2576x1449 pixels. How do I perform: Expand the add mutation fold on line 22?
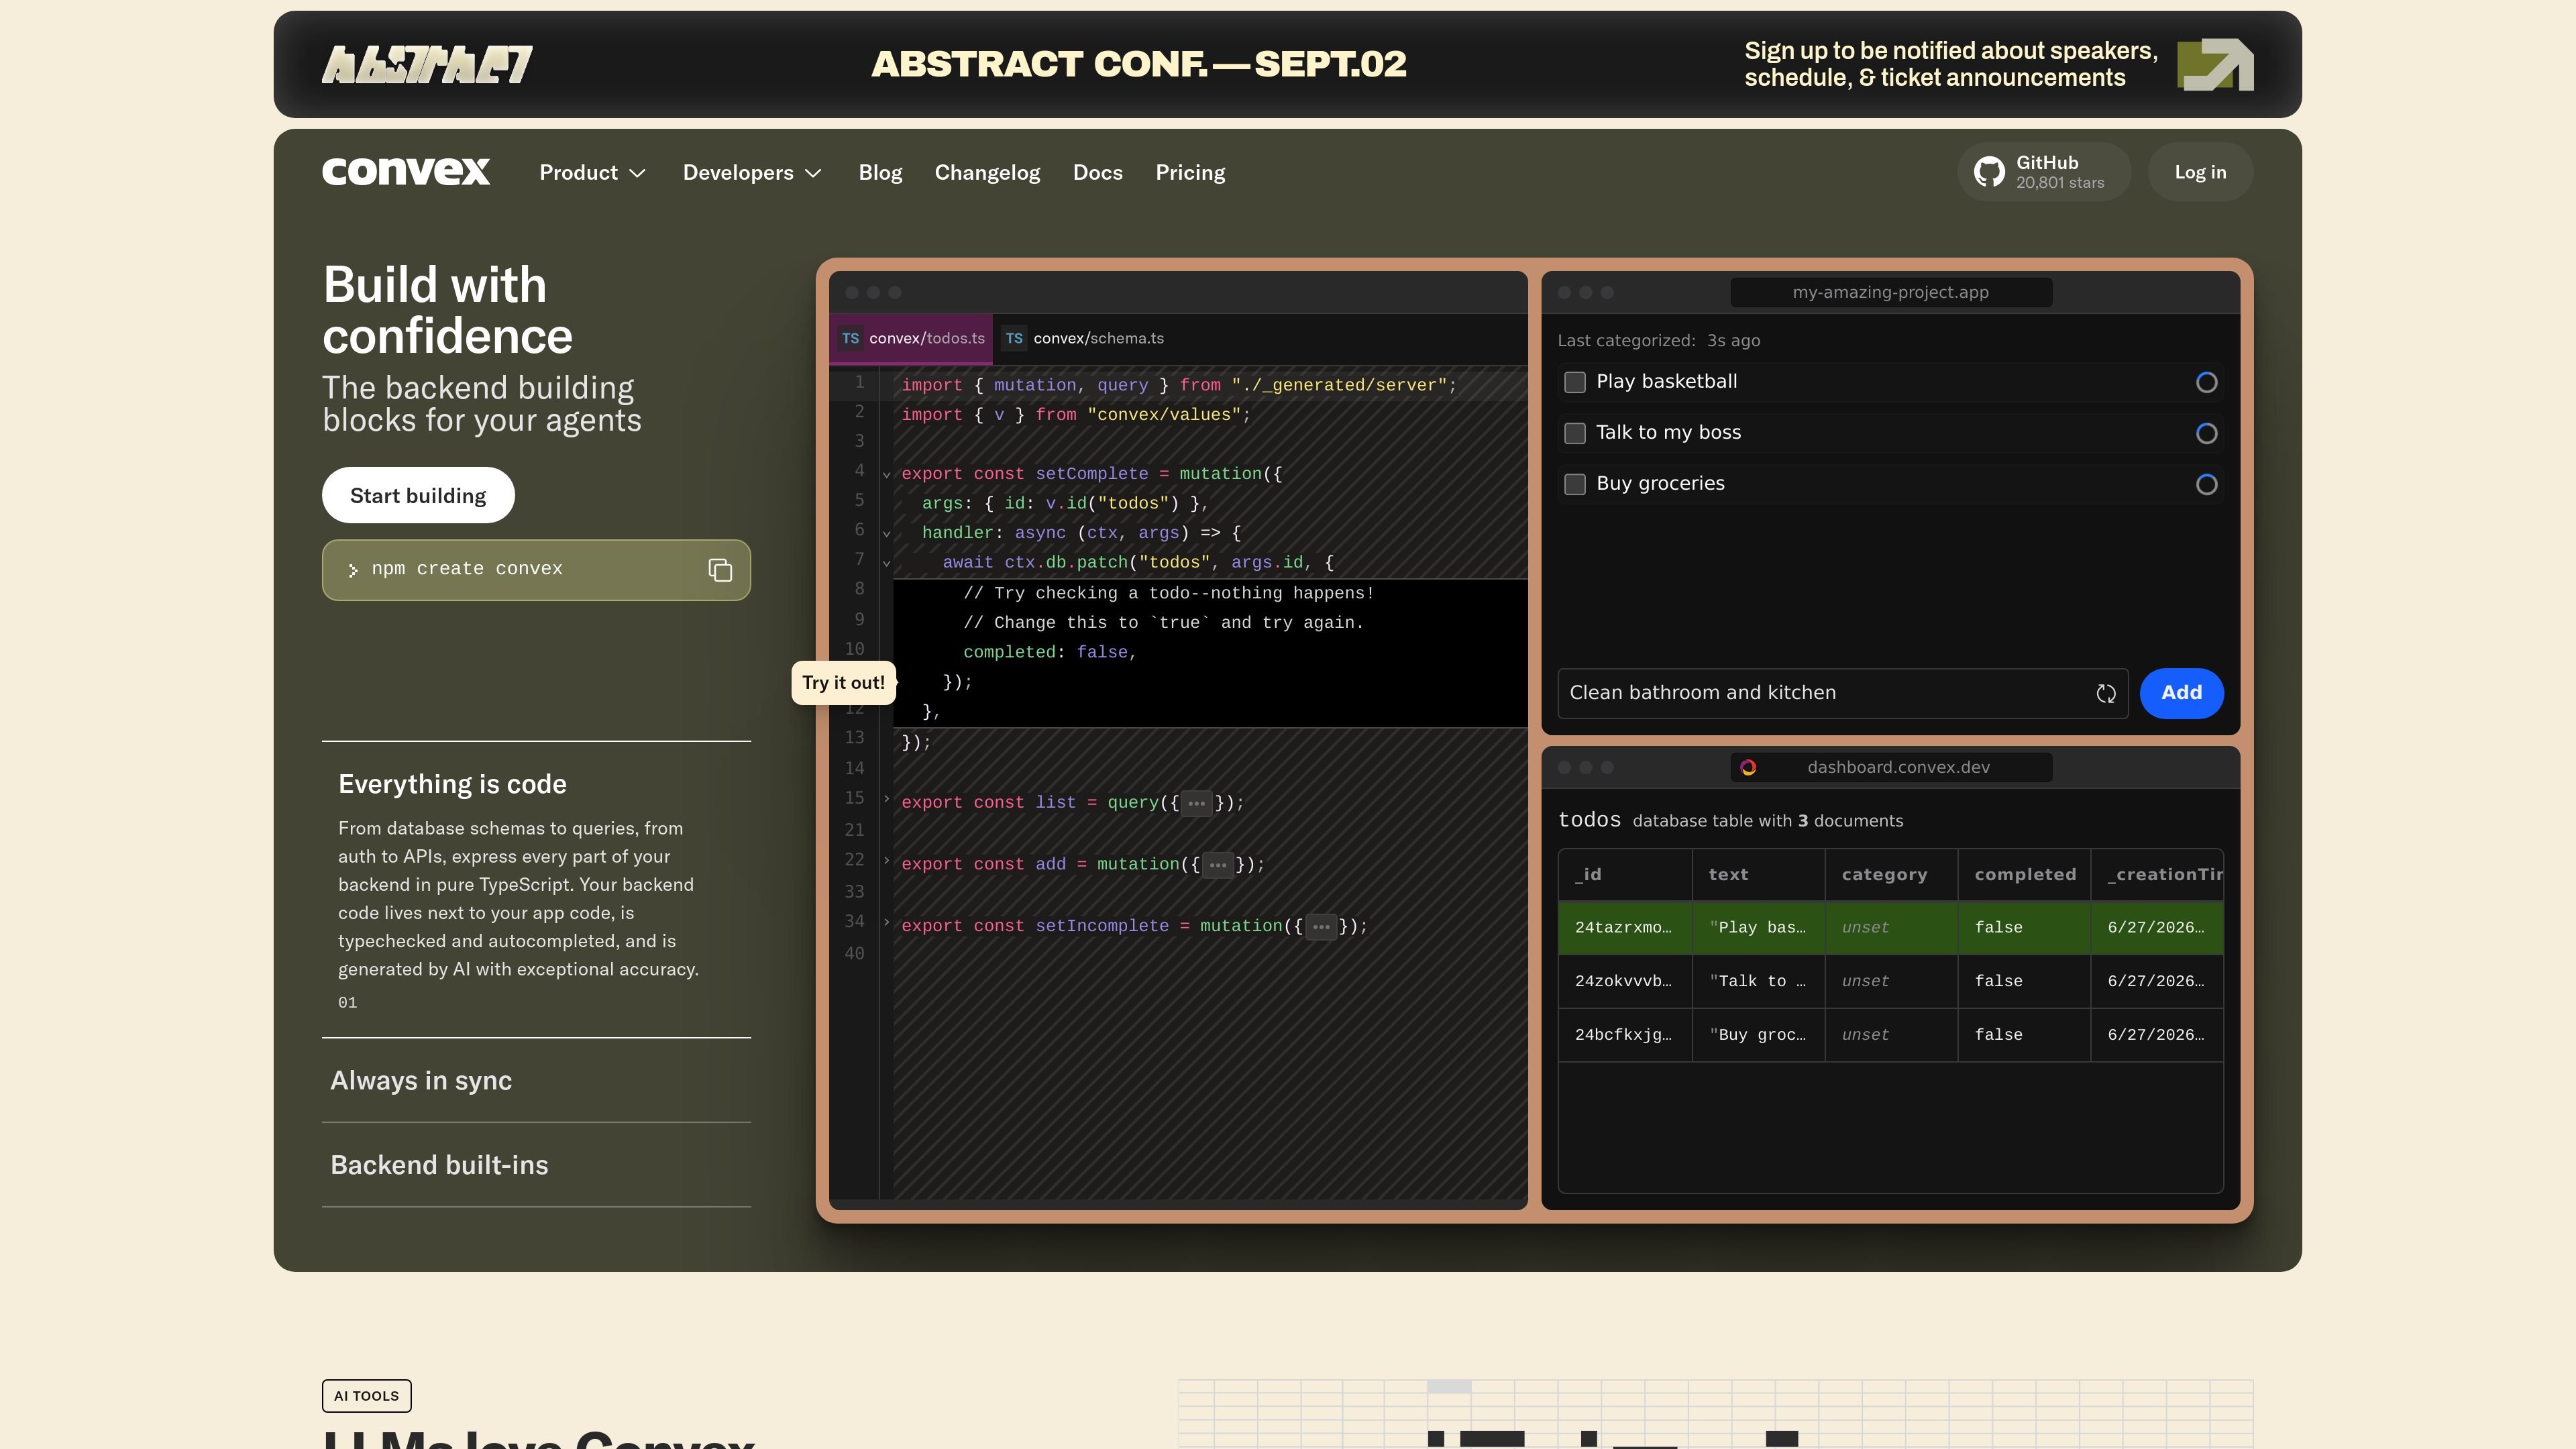click(x=886, y=860)
